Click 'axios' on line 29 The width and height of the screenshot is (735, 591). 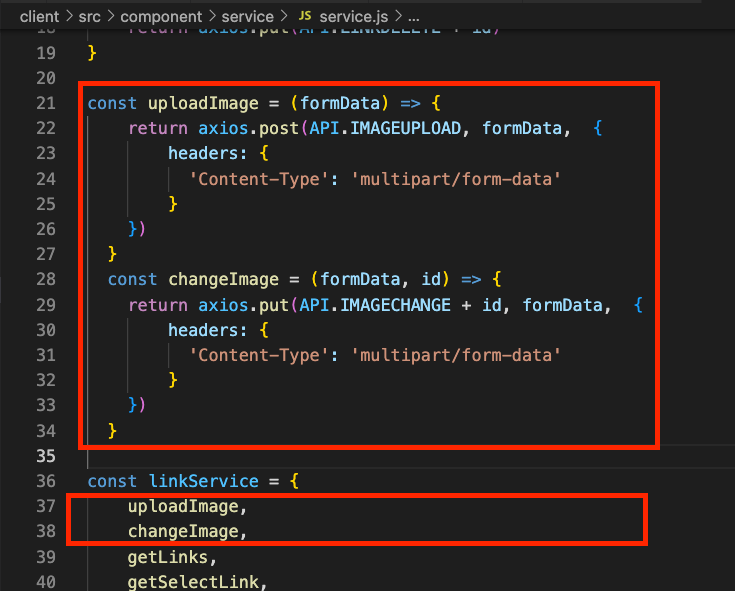point(223,305)
